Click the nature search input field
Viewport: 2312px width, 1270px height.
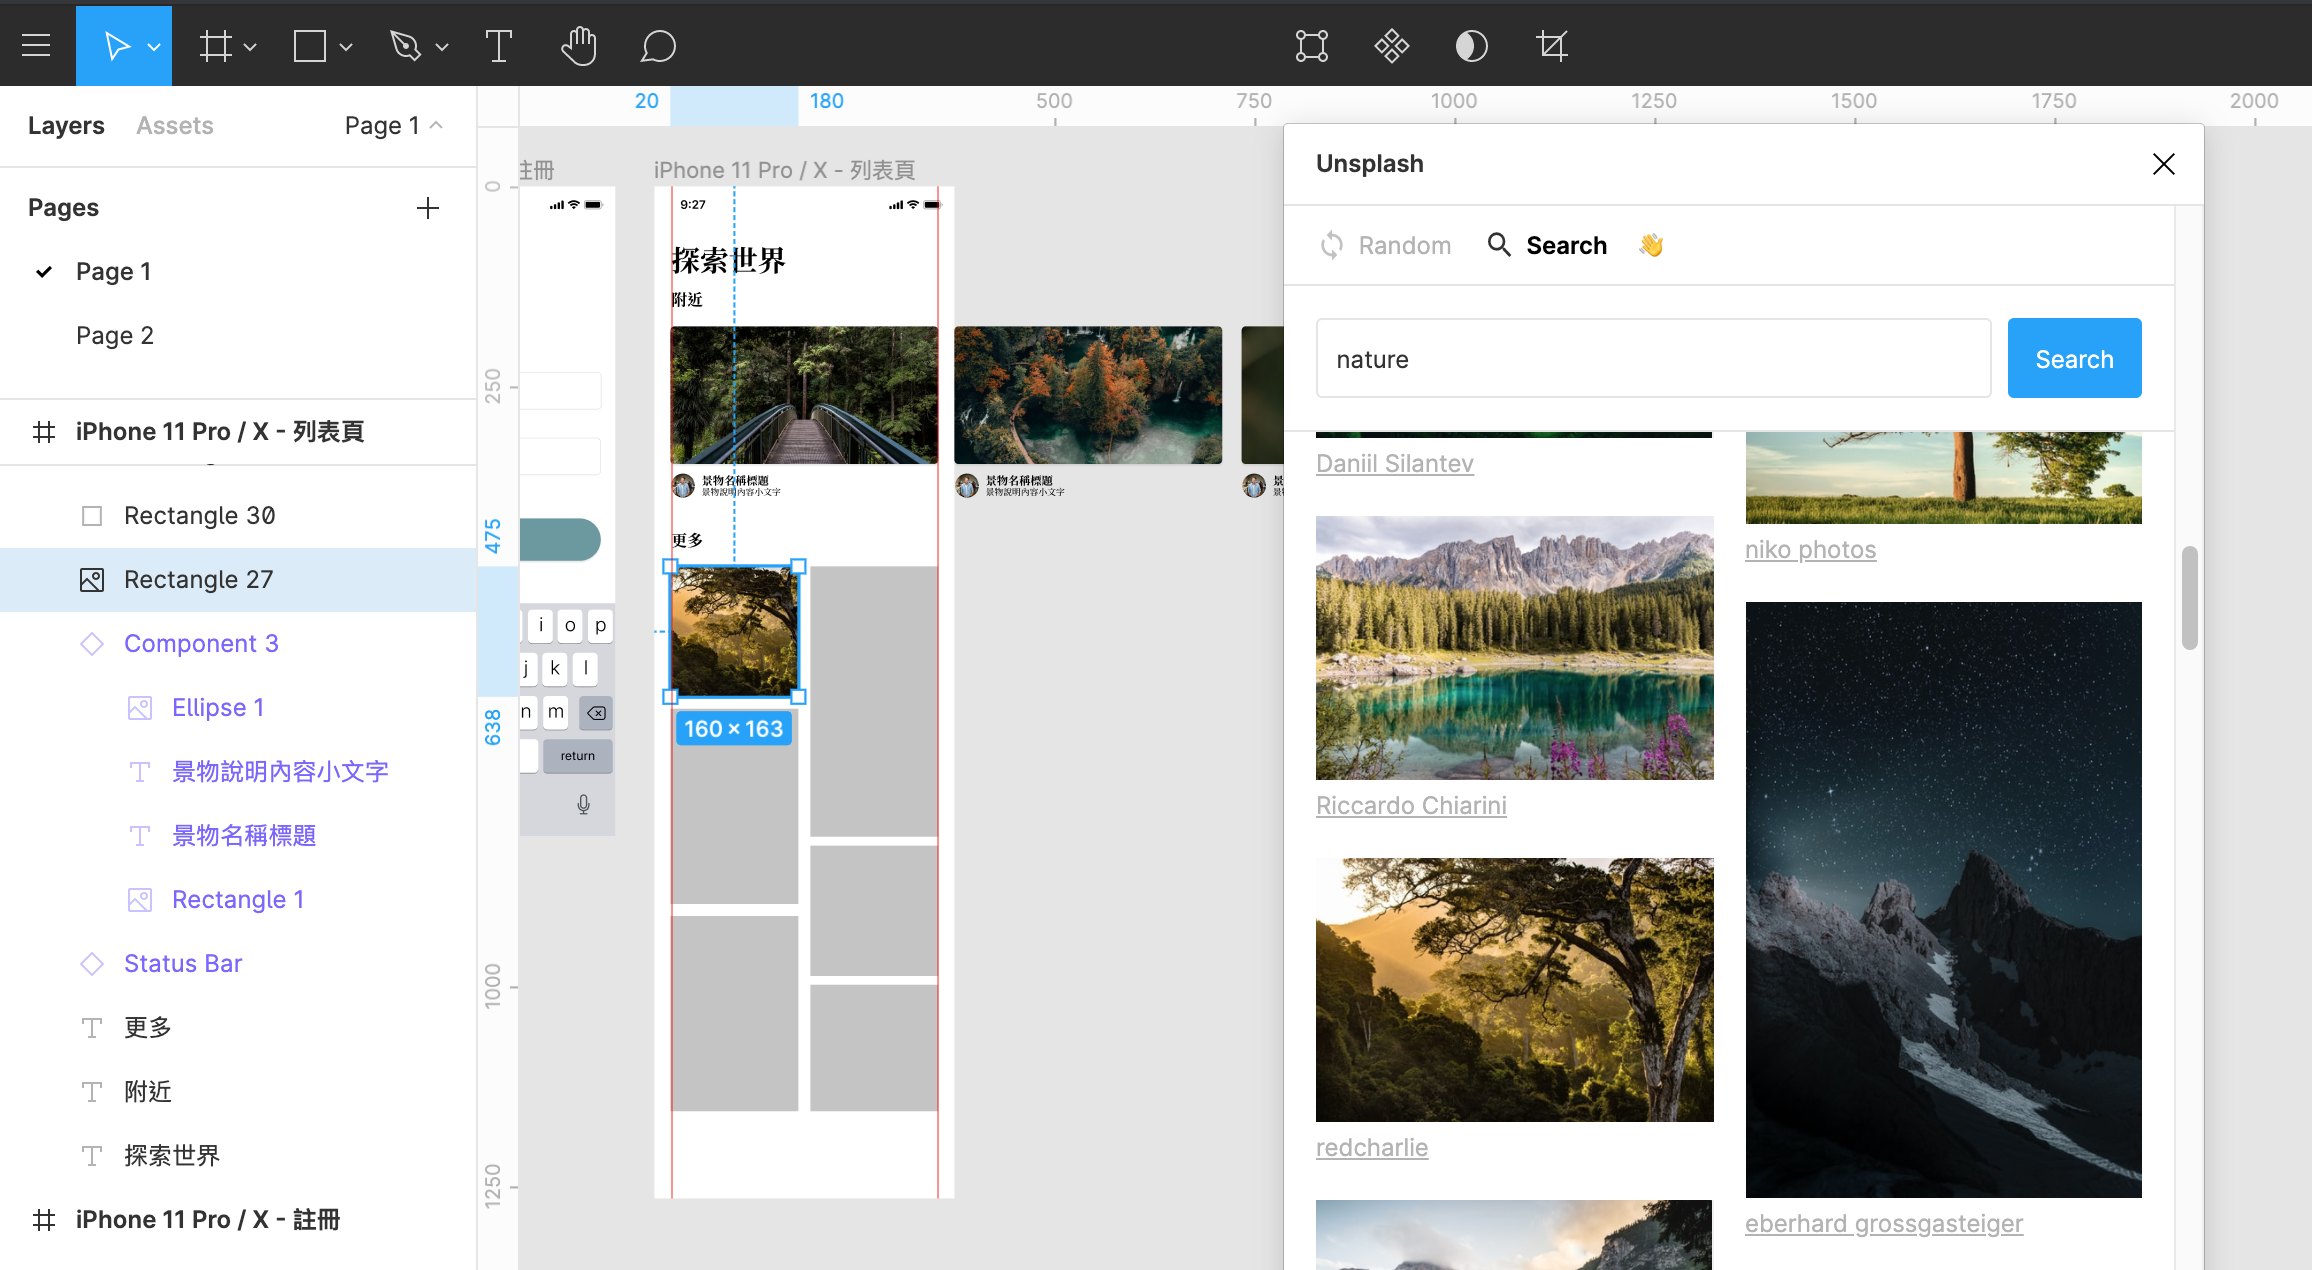pyautogui.click(x=1653, y=358)
